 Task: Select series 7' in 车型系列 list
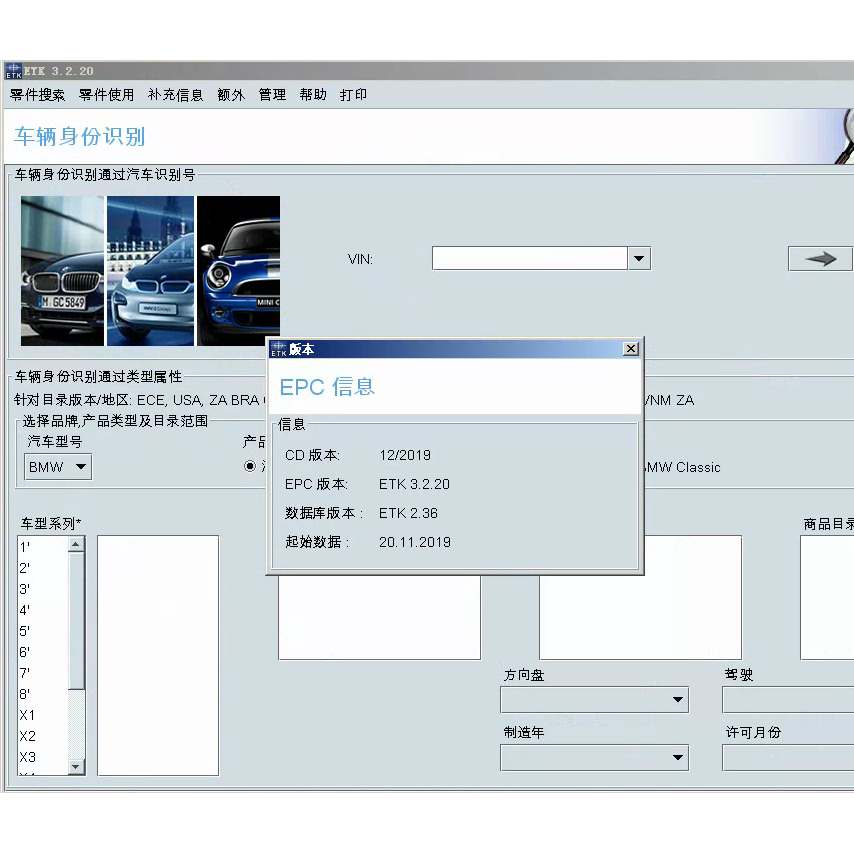click(x=43, y=673)
